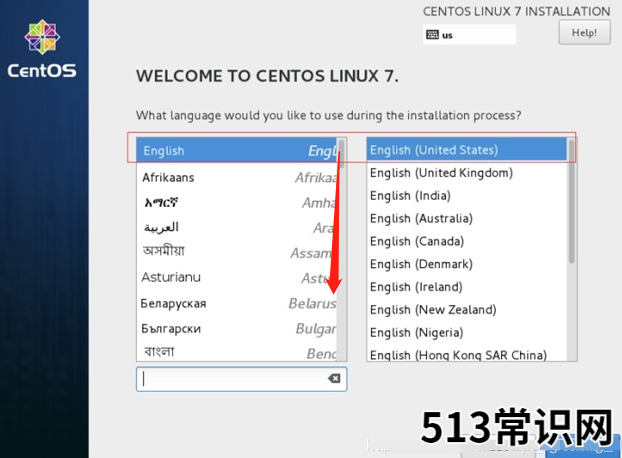Select the Bengali language row
Image resolution: width=622 pixels, height=458 pixels.
point(237,352)
